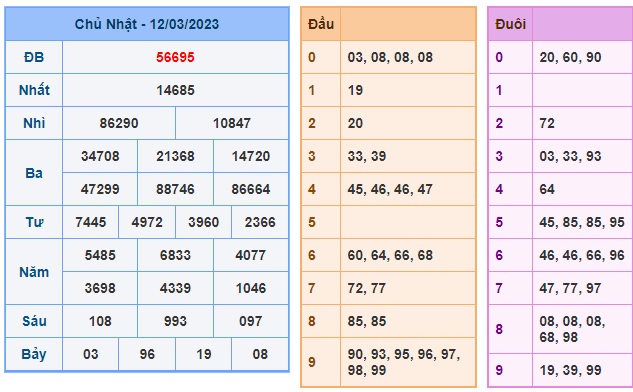
Task: Click Tư prize number 4972
Action: (147, 222)
